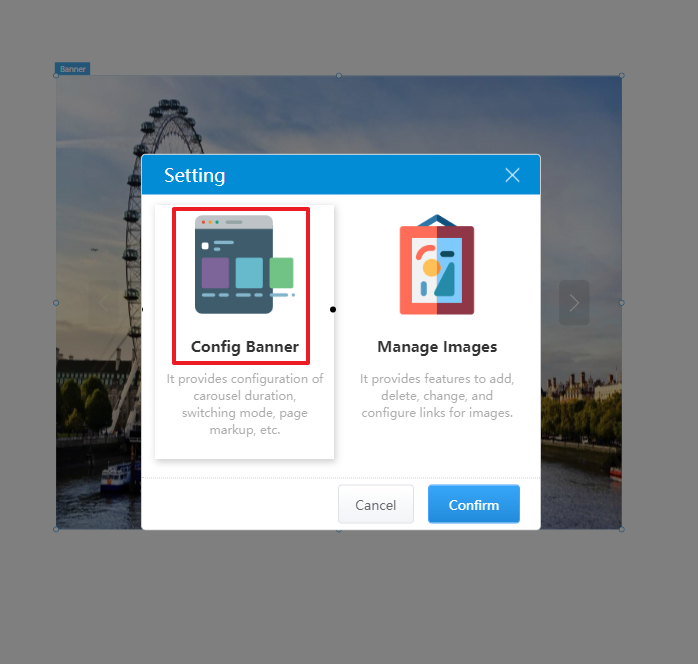Cancel the Setting dialog
Screen dimensions: 698x664
coord(376,504)
